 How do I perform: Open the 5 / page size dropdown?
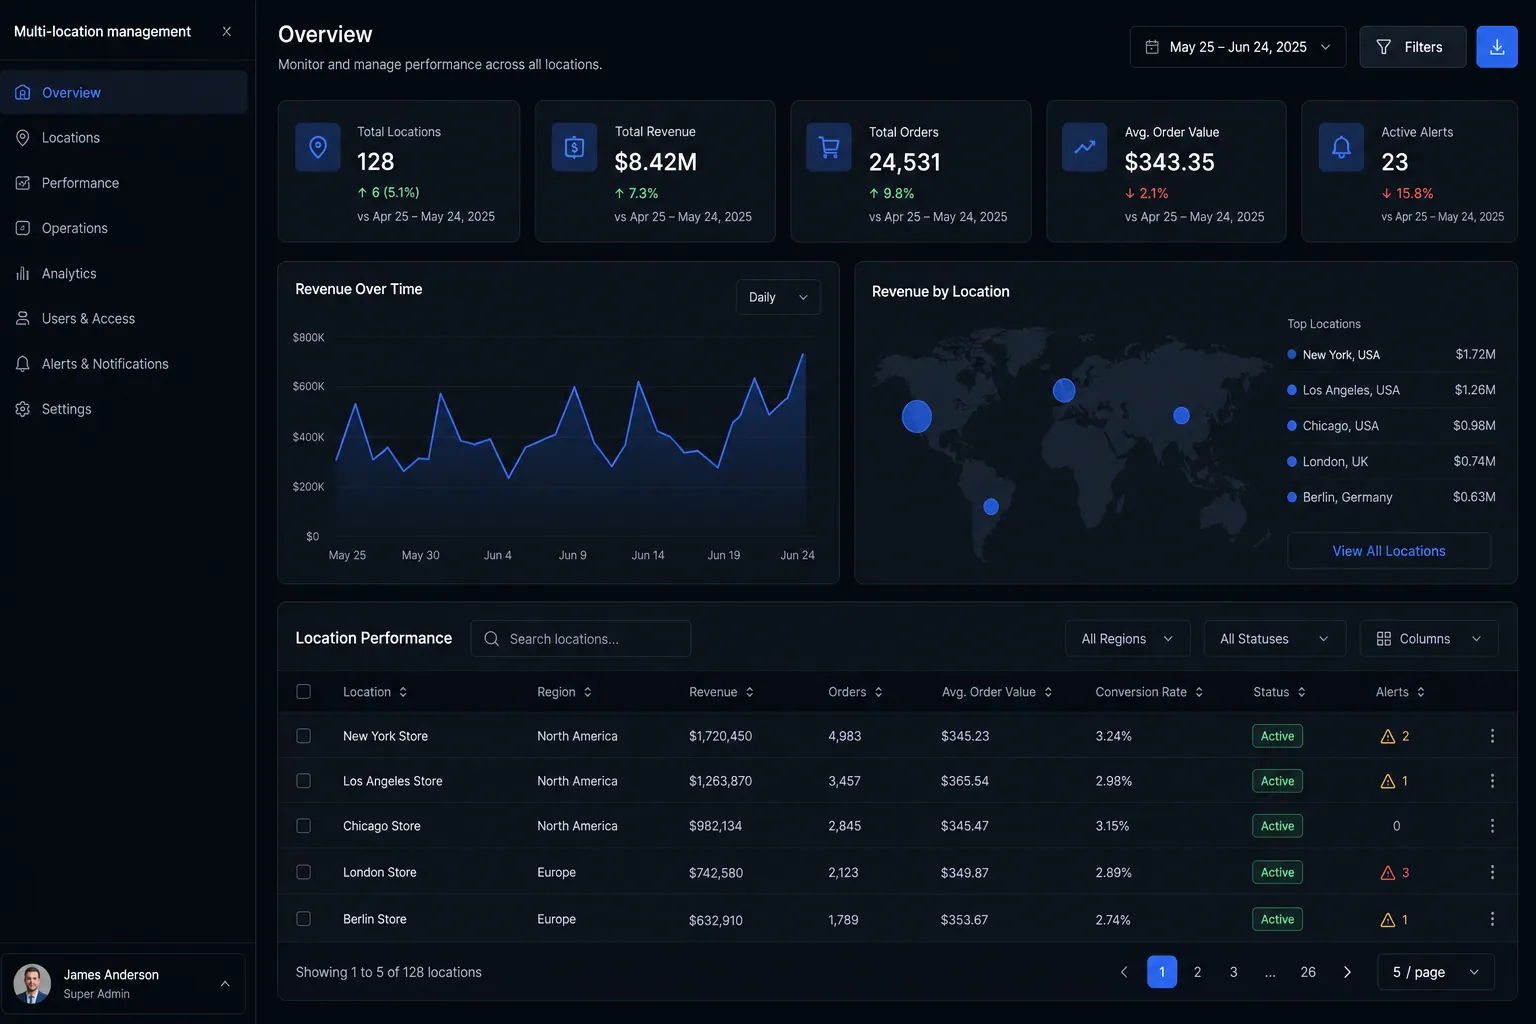click(x=1436, y=972)
